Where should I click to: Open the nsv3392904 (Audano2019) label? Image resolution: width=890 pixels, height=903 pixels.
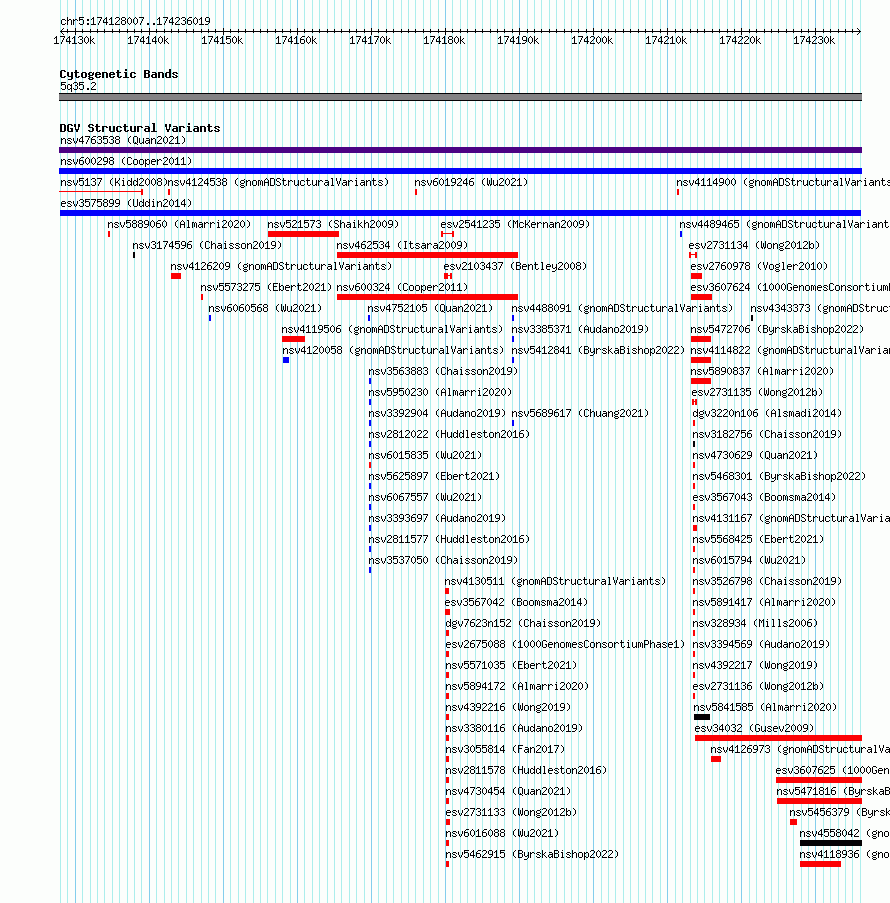point(437,413)
